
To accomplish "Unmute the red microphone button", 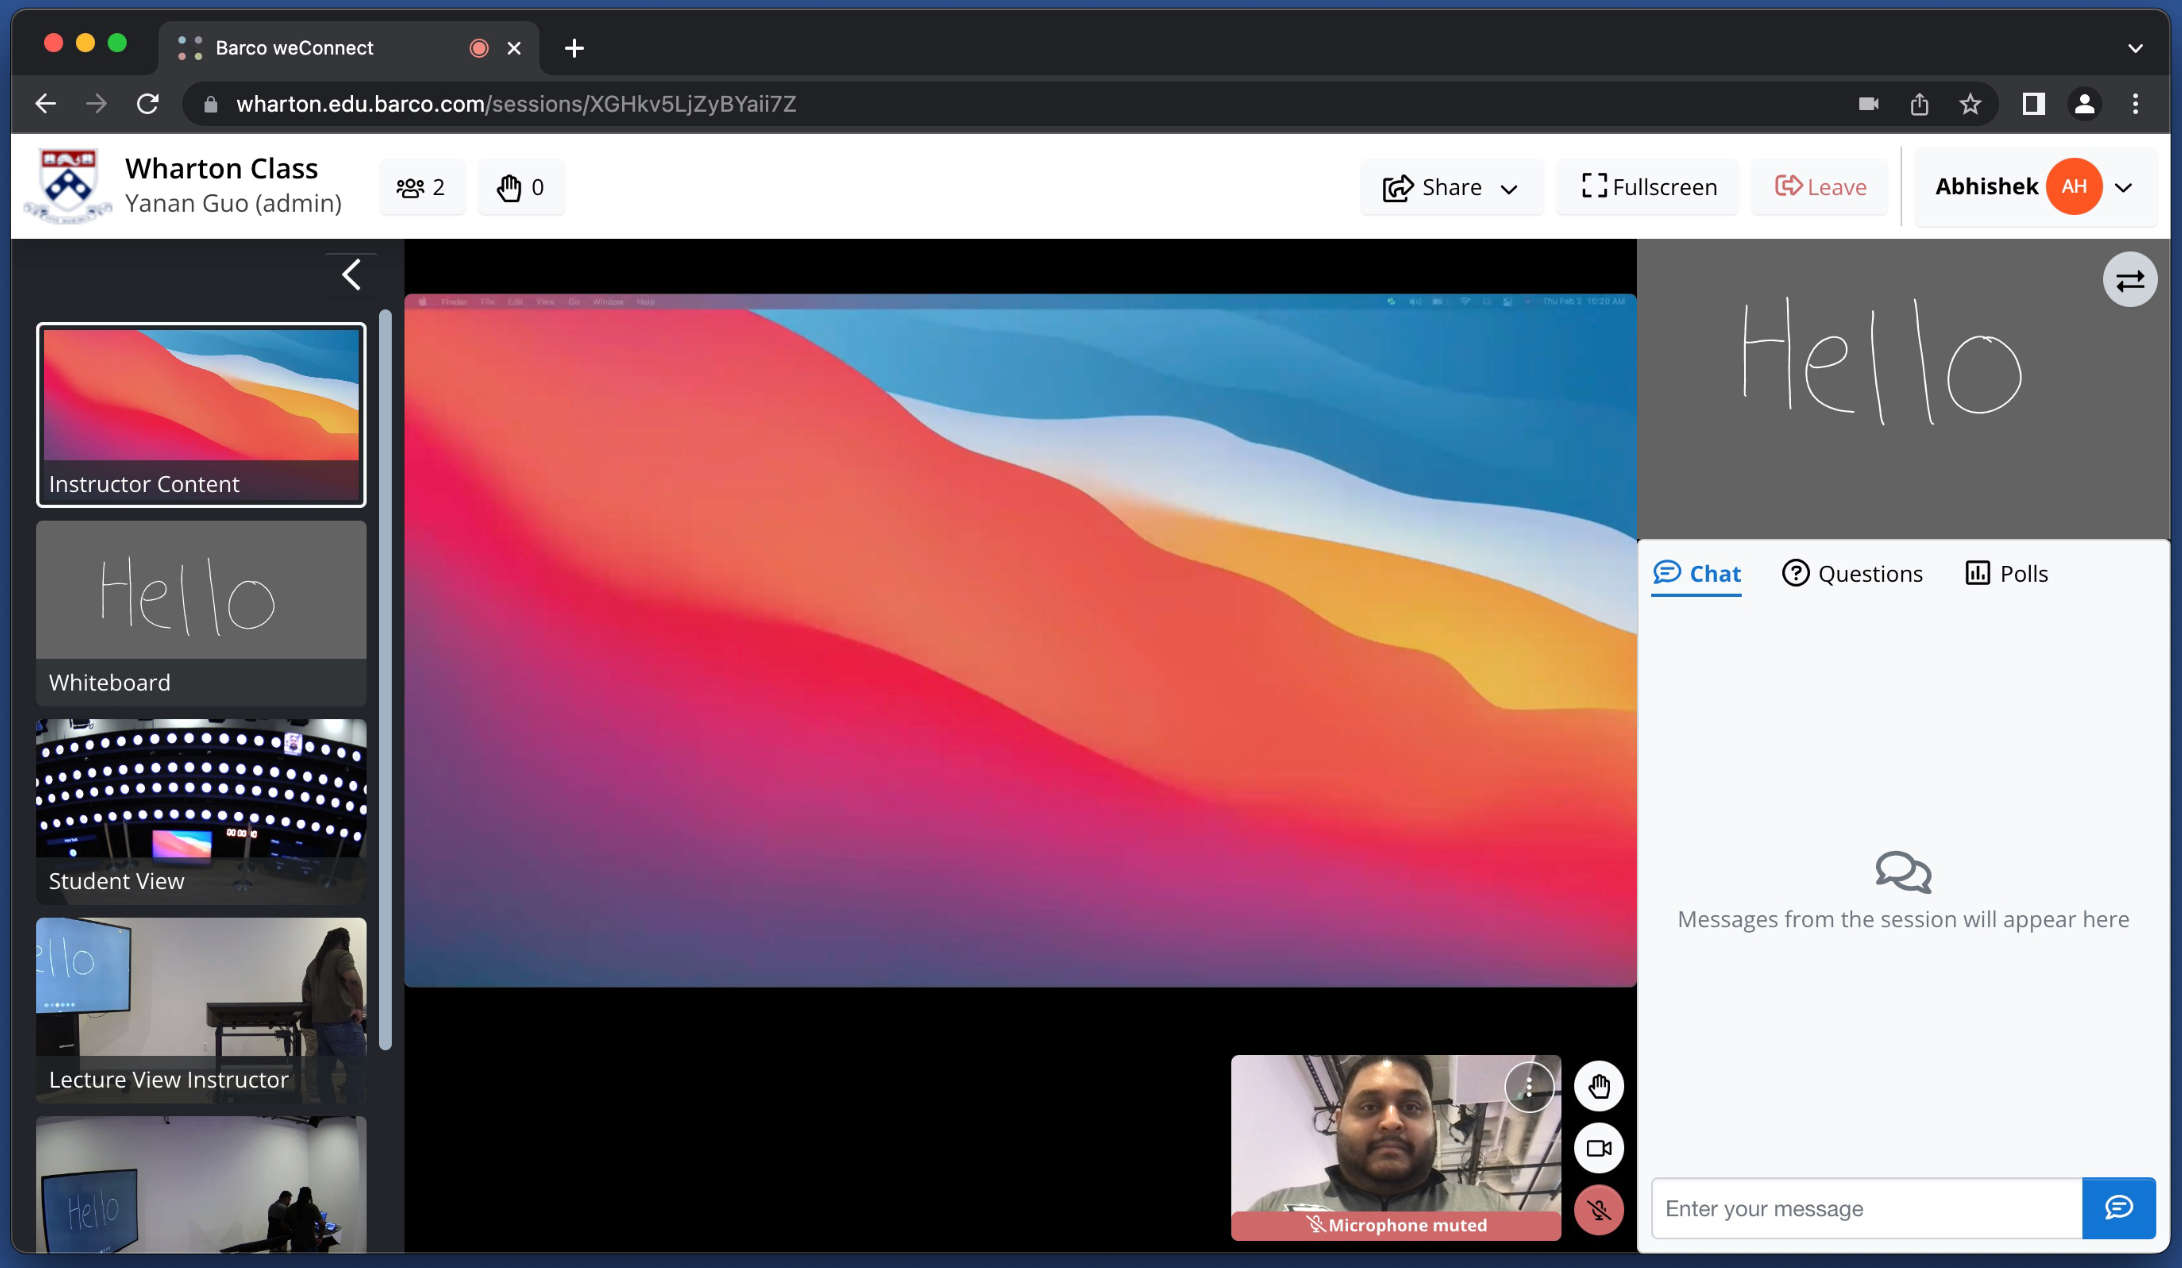I will [1598, 1210].
